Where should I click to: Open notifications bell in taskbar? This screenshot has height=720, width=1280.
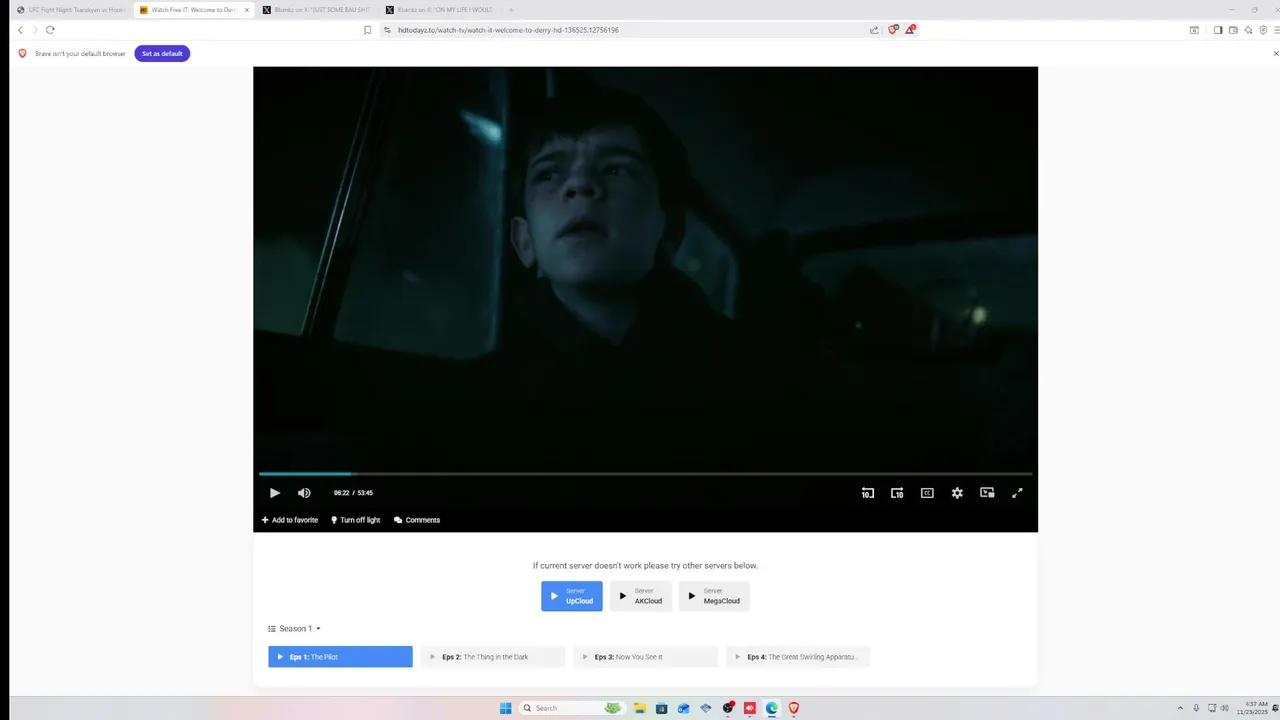coord(1276,708)
